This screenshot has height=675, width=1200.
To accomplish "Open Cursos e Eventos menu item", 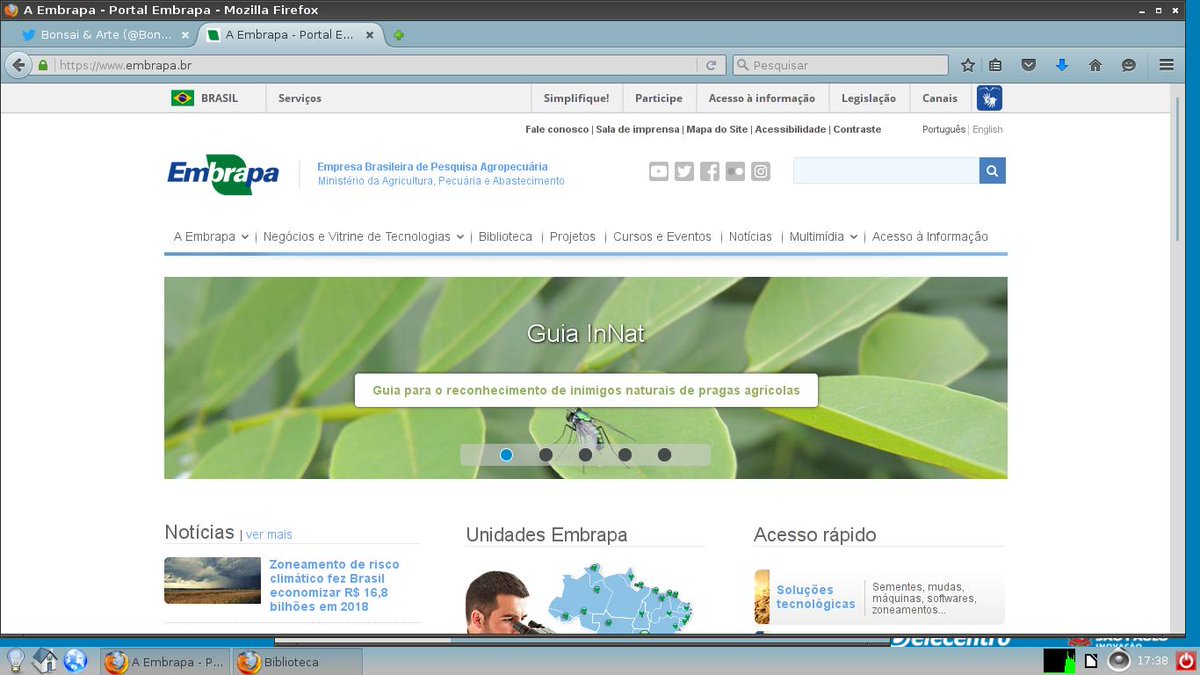I will click(662, 237).
